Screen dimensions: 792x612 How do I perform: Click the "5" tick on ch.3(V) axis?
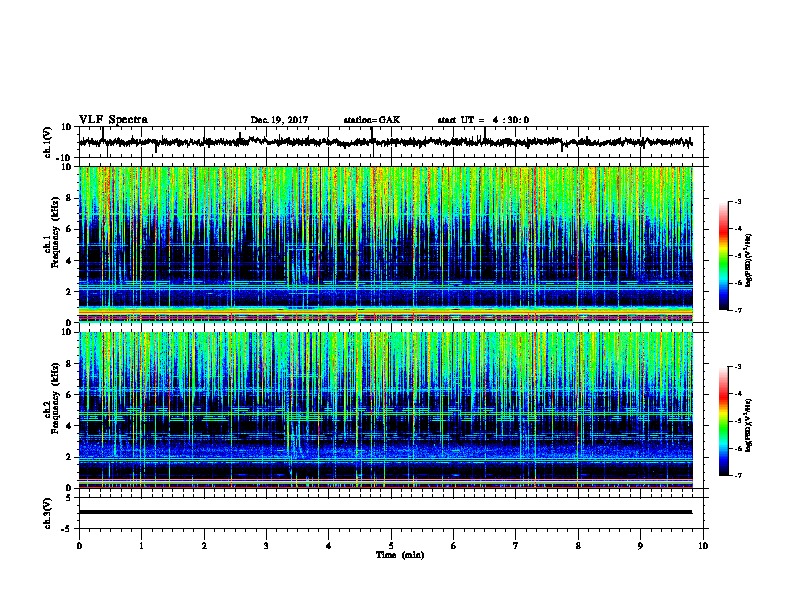(69, 498)
